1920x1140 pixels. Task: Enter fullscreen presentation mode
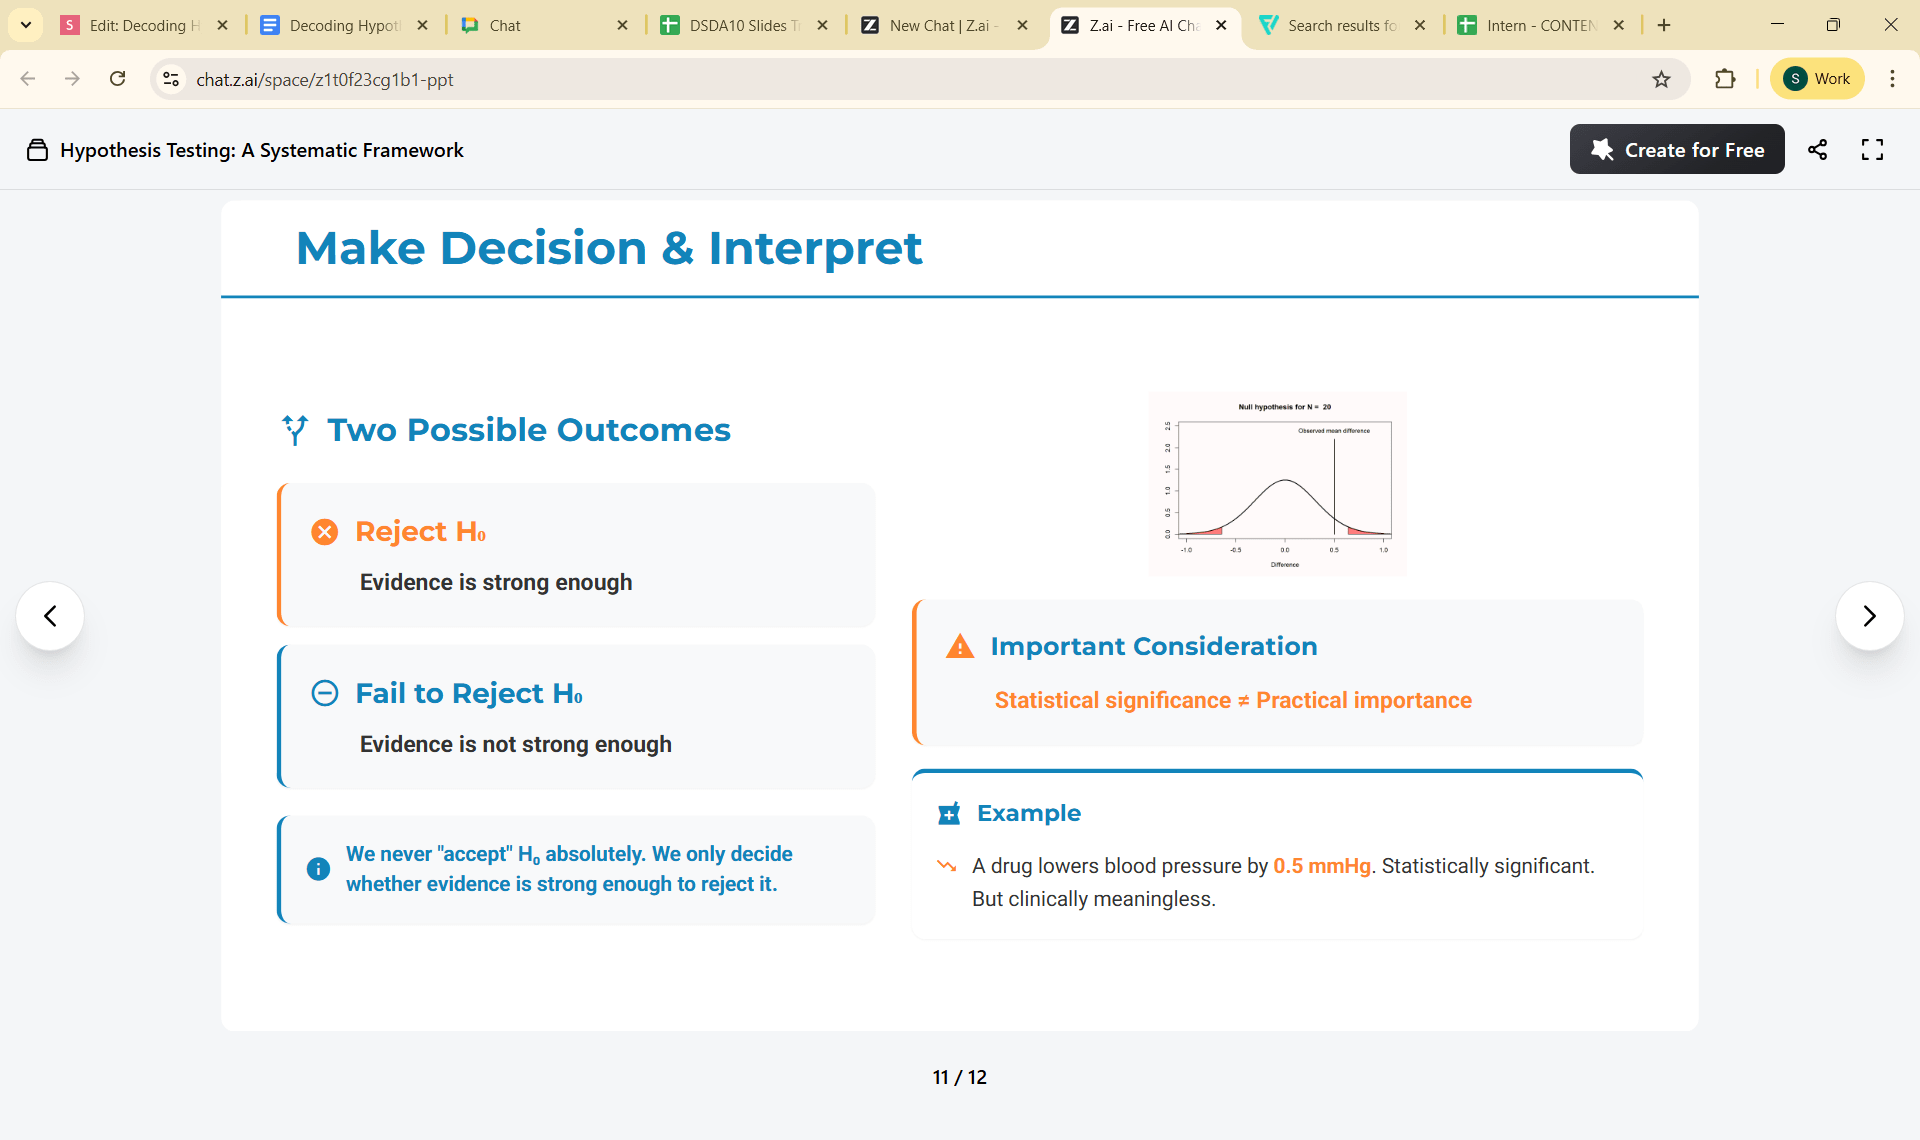pos(1872,150)
